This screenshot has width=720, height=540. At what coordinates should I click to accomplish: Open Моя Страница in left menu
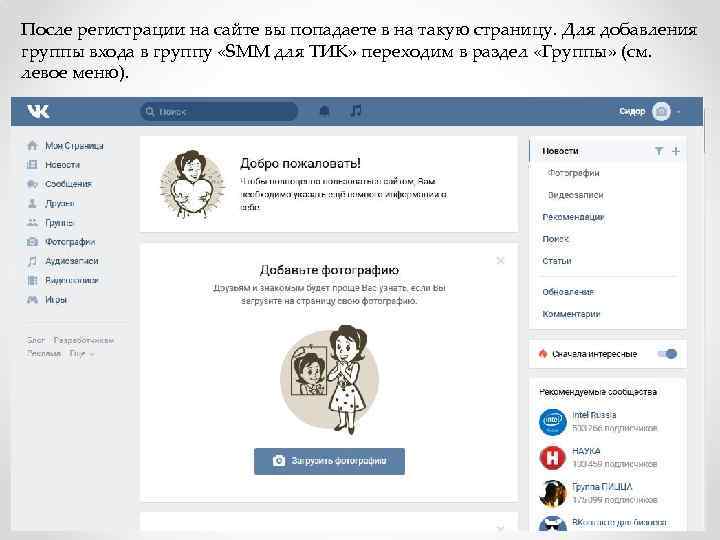pyautogui.click(x=74, y=146)
